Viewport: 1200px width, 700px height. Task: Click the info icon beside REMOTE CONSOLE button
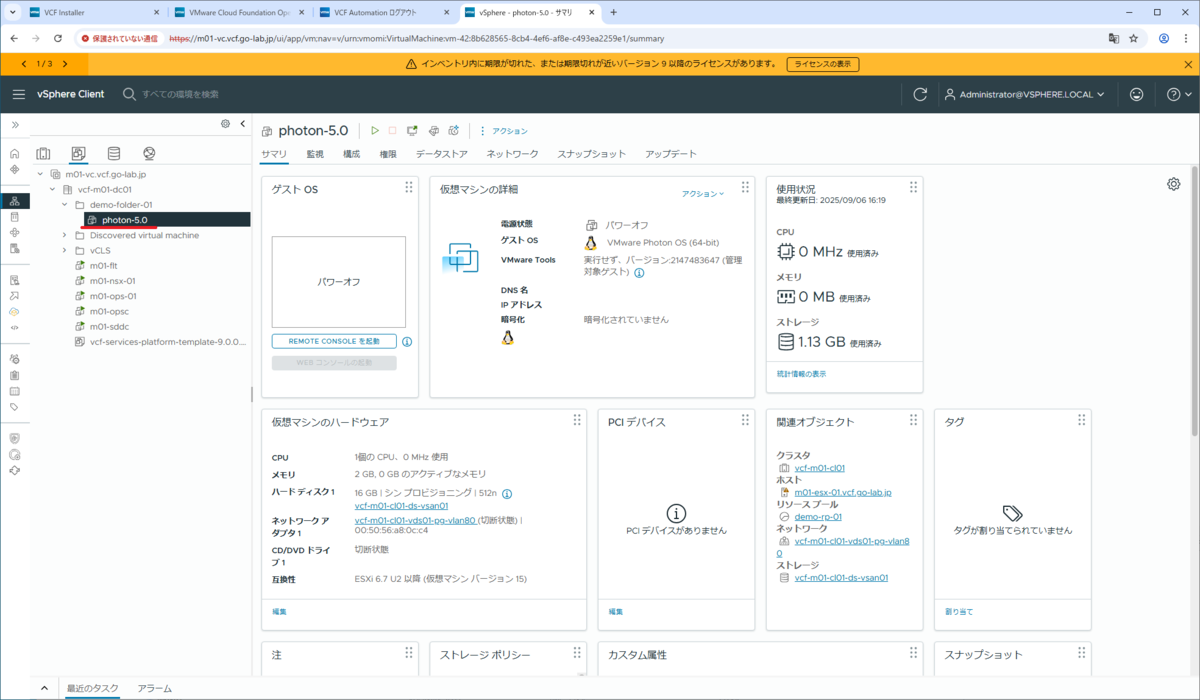[x=407, y=341]
